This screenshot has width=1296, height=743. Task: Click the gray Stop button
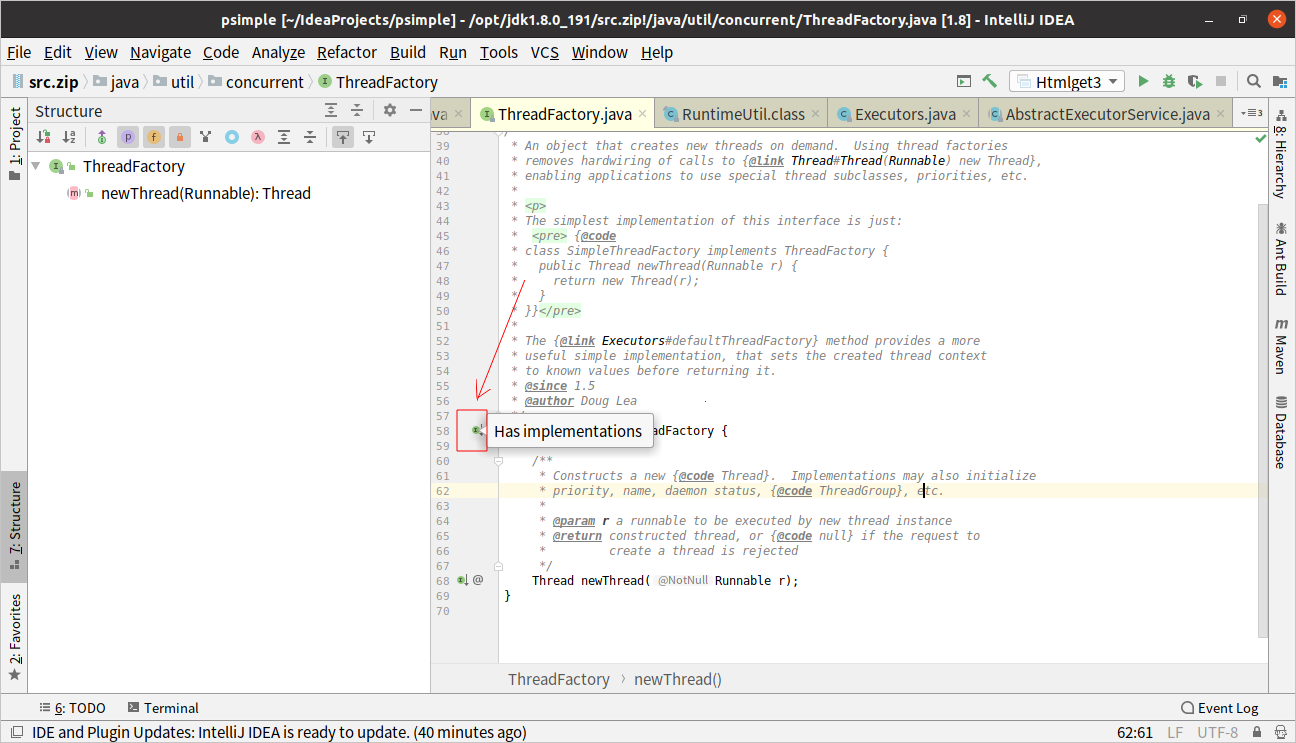click(1221, 82)
